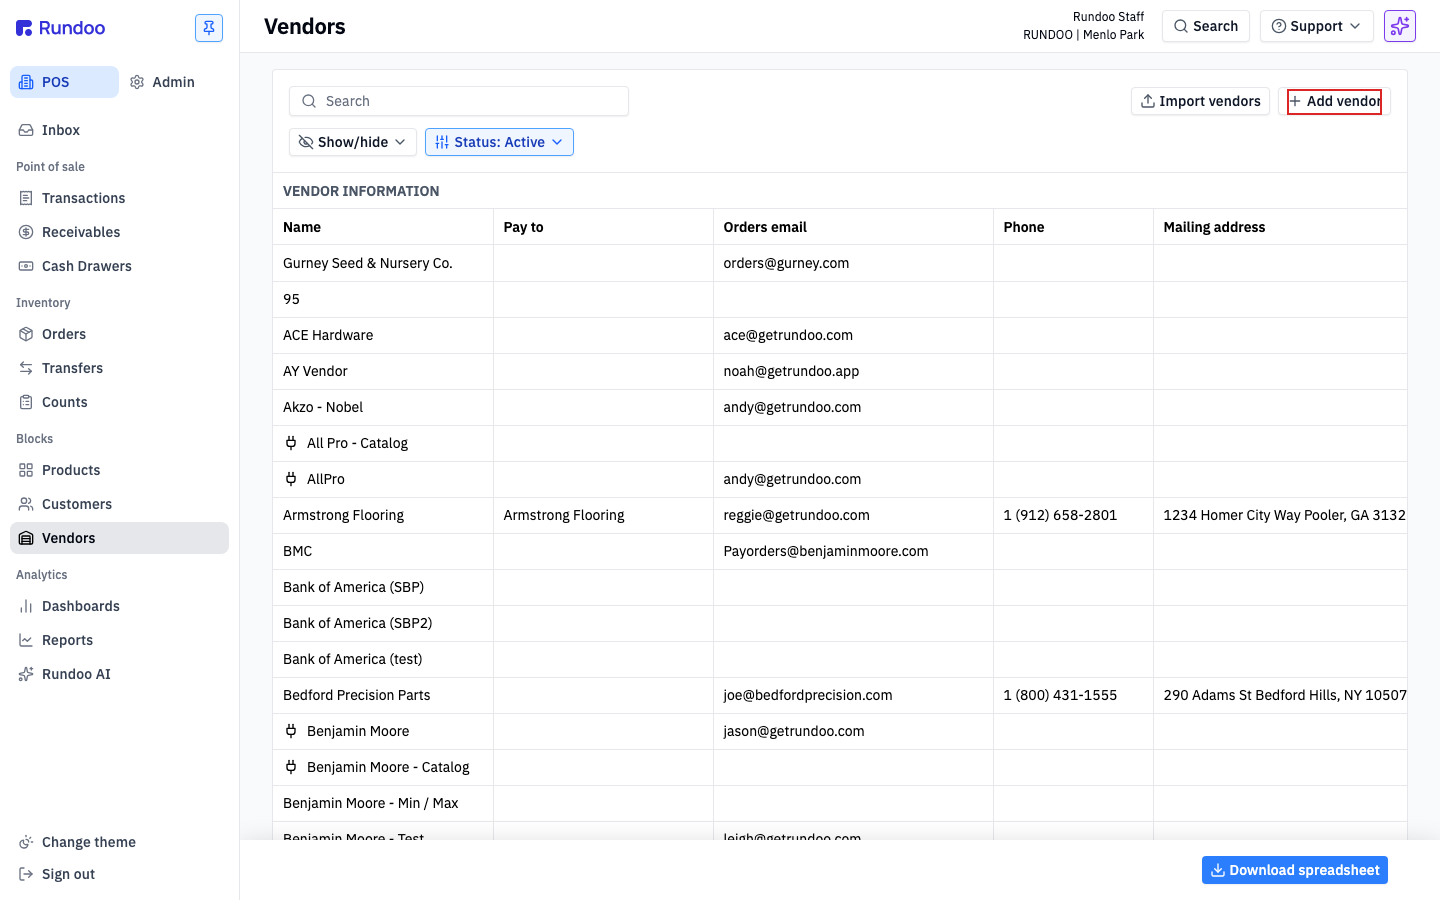The image size is (1440, 900).
Task: Click the Products grid icon
Action: click(26, 470)
